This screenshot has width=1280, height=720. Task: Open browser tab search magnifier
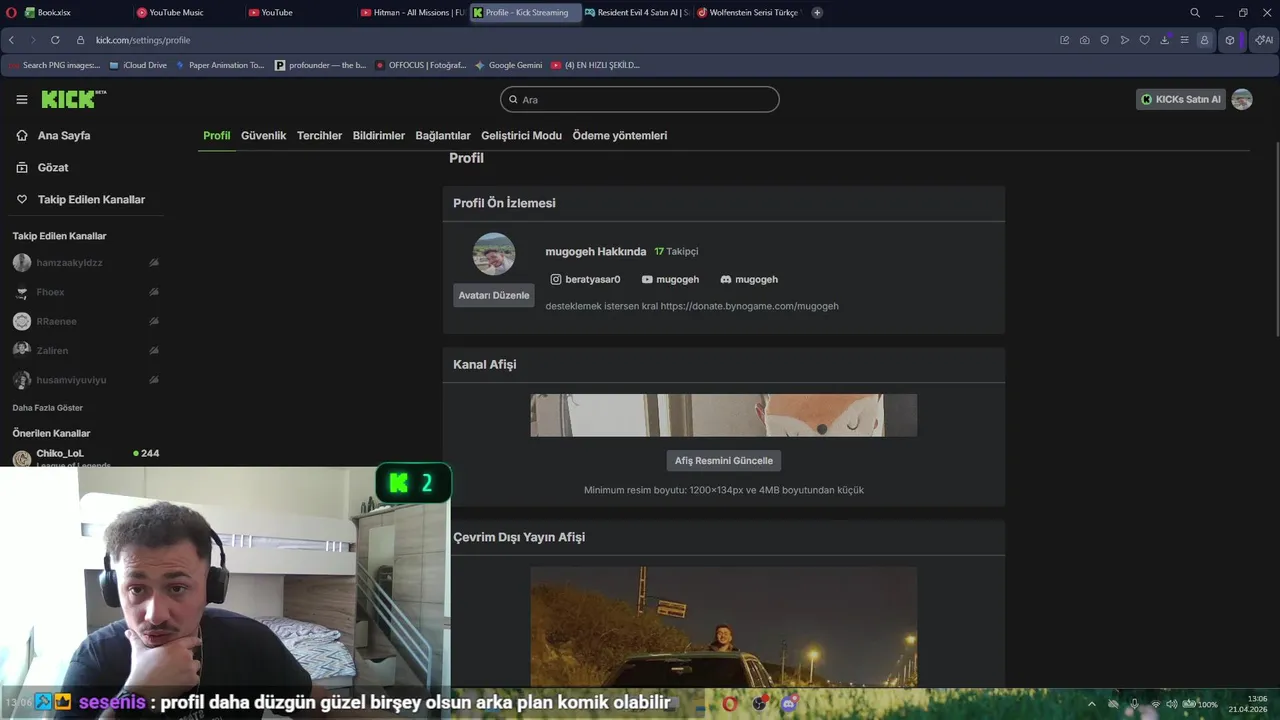(x=1195, y=12)
